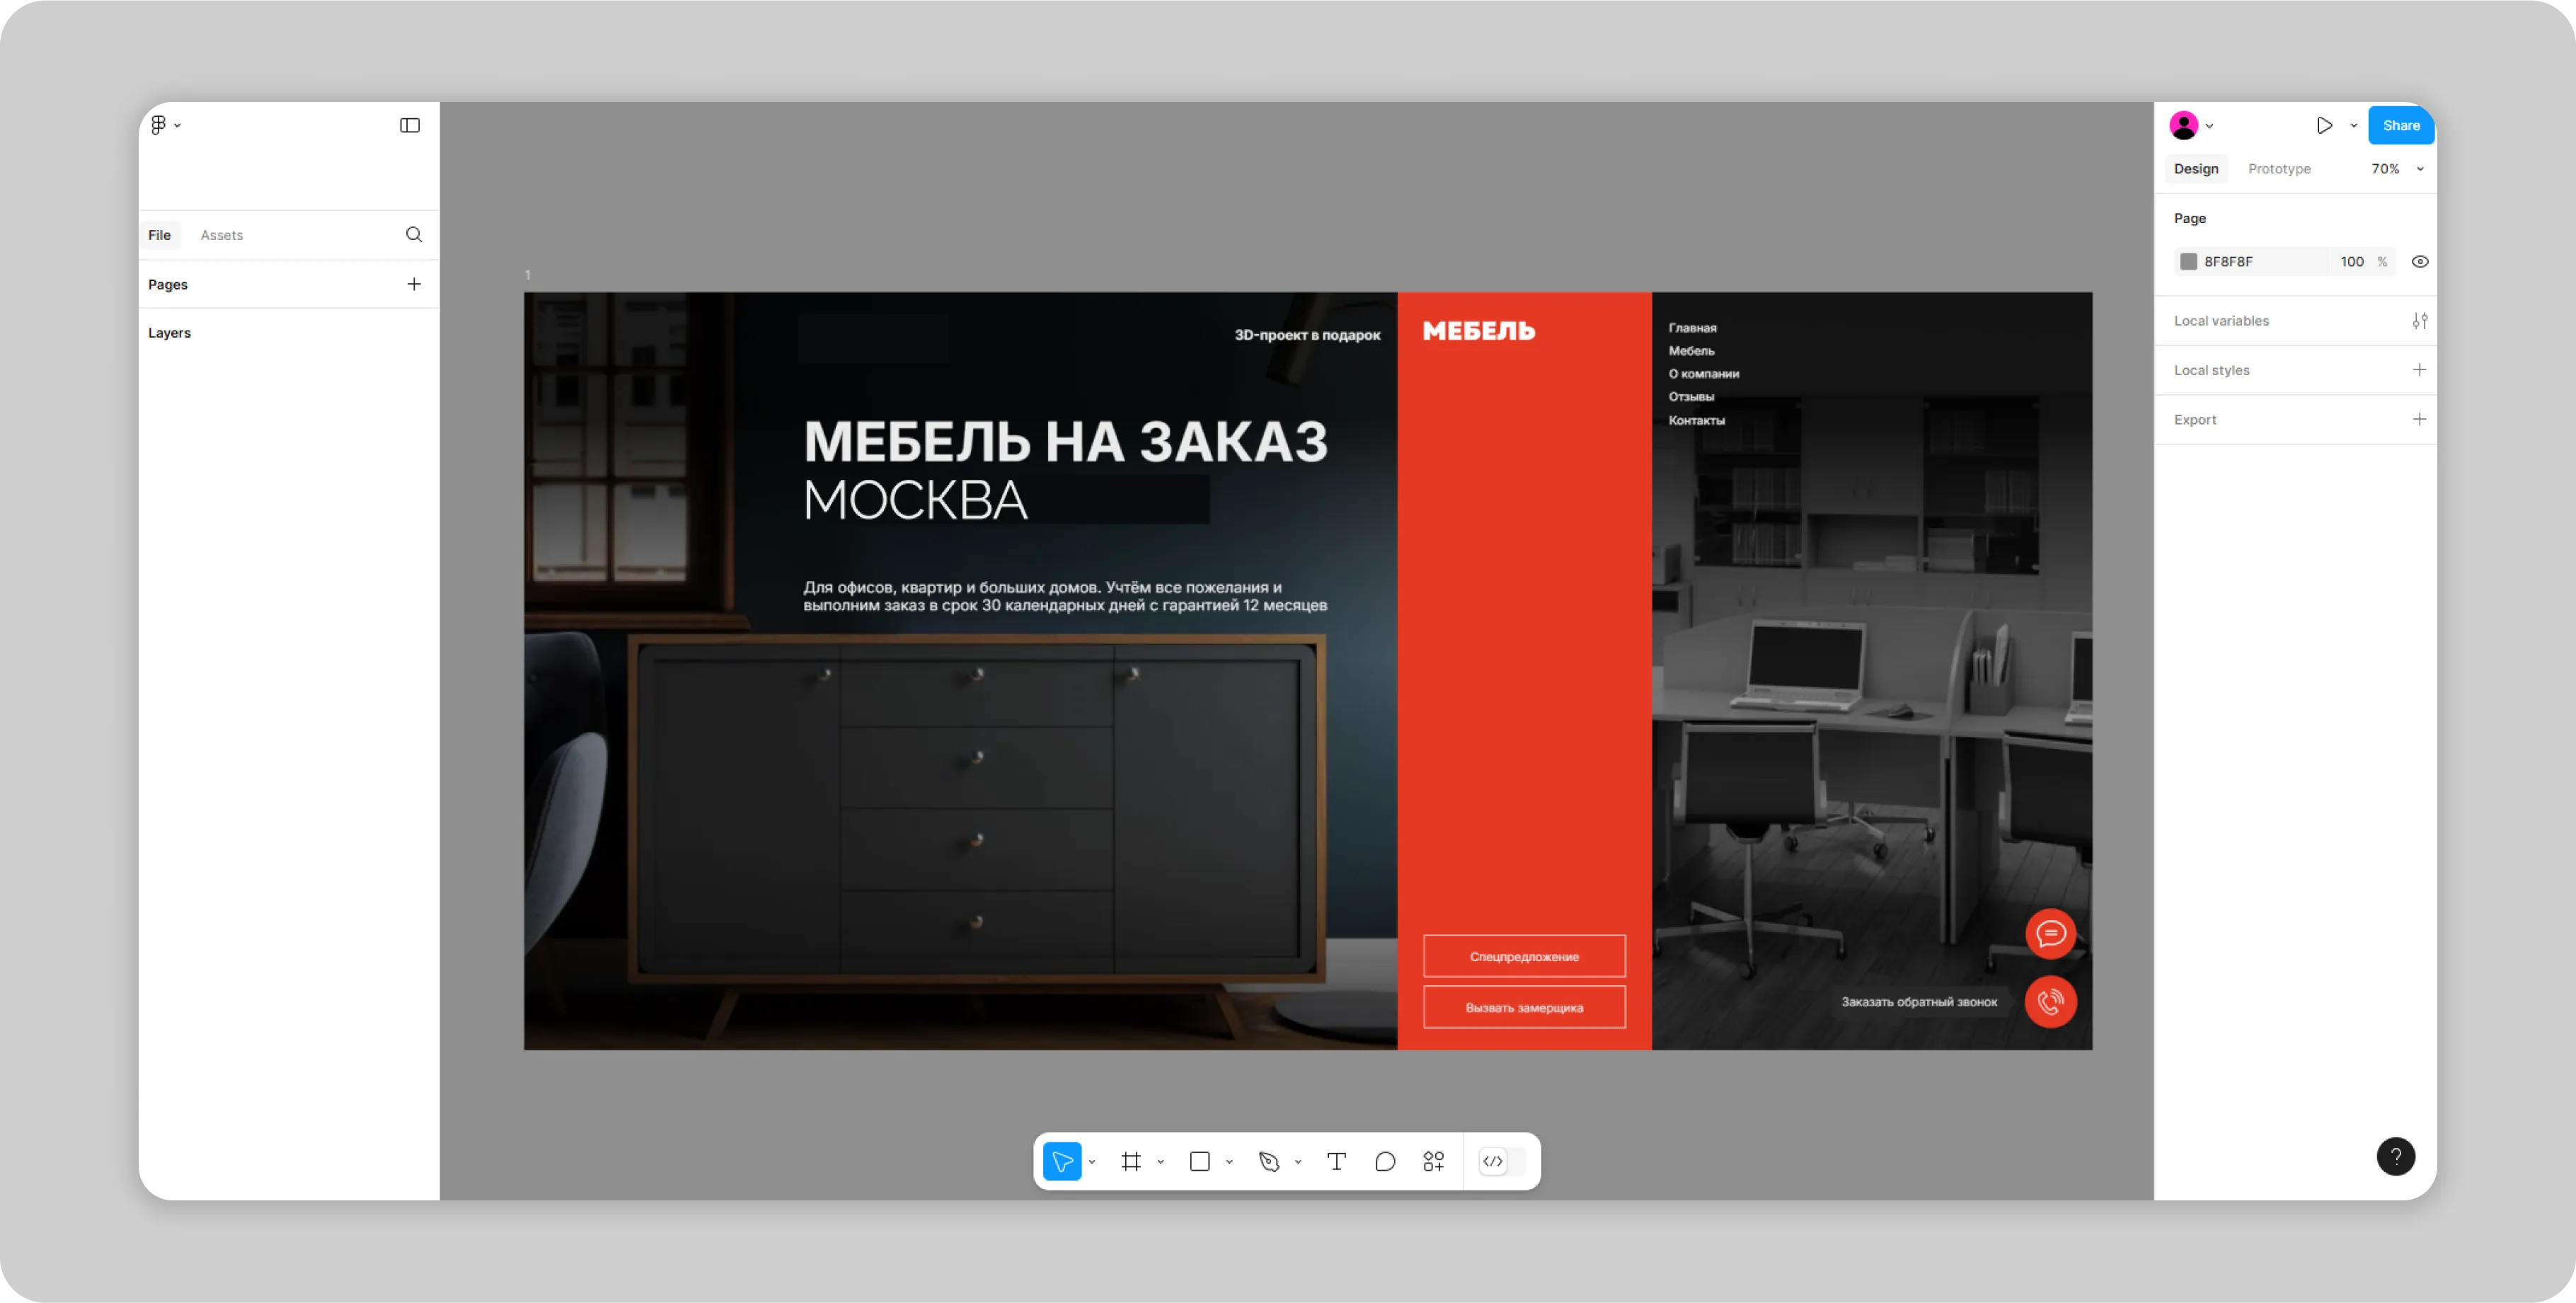Viewport: 2576px width, 1303px height.
Task: Open the Actions components tool
Action: point(1433,1161)
